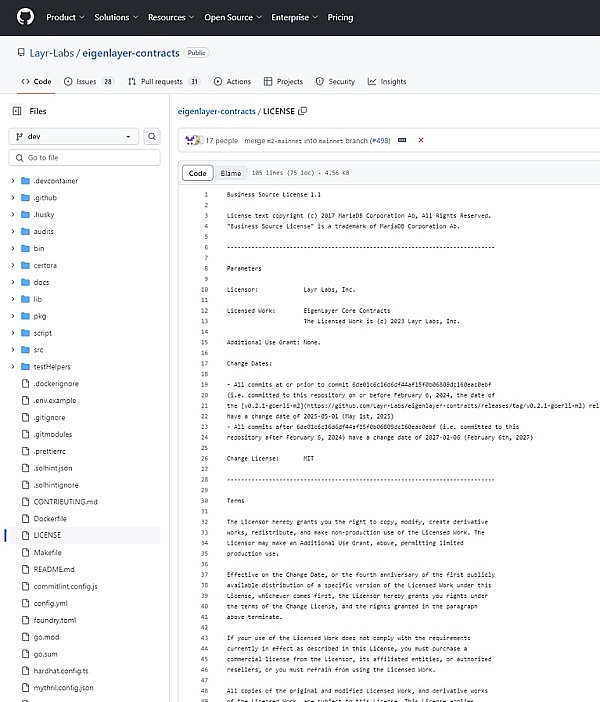This screenshot has height=702, width=600.
Task: Click the Pricing menu link
Action: [340, 17]
